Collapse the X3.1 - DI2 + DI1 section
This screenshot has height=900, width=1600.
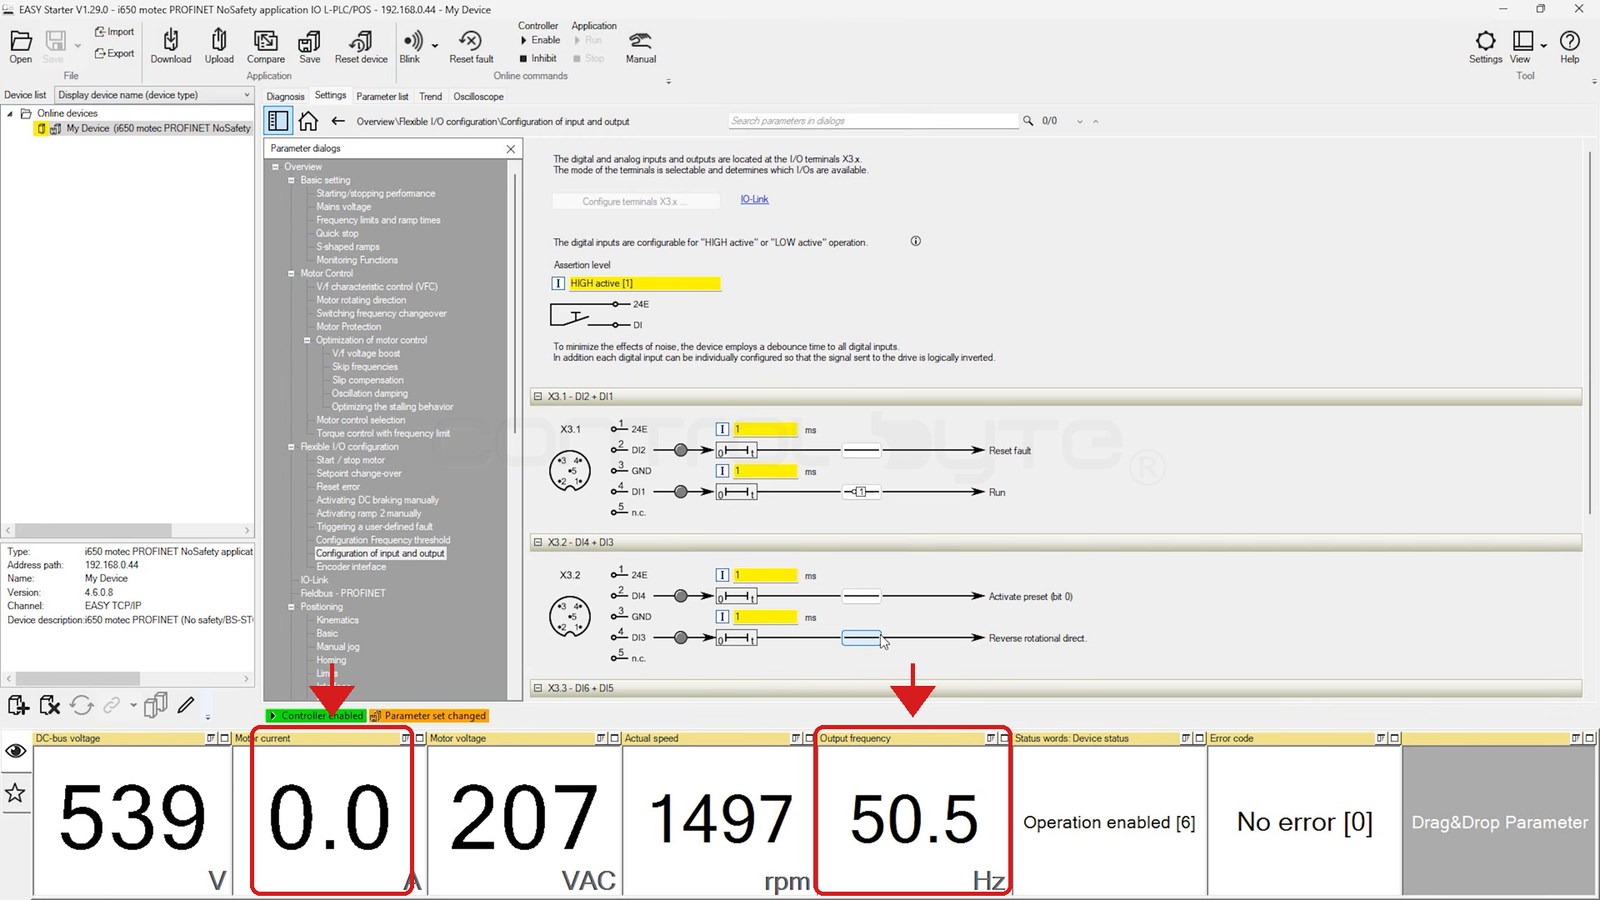(x=538, y=396)
